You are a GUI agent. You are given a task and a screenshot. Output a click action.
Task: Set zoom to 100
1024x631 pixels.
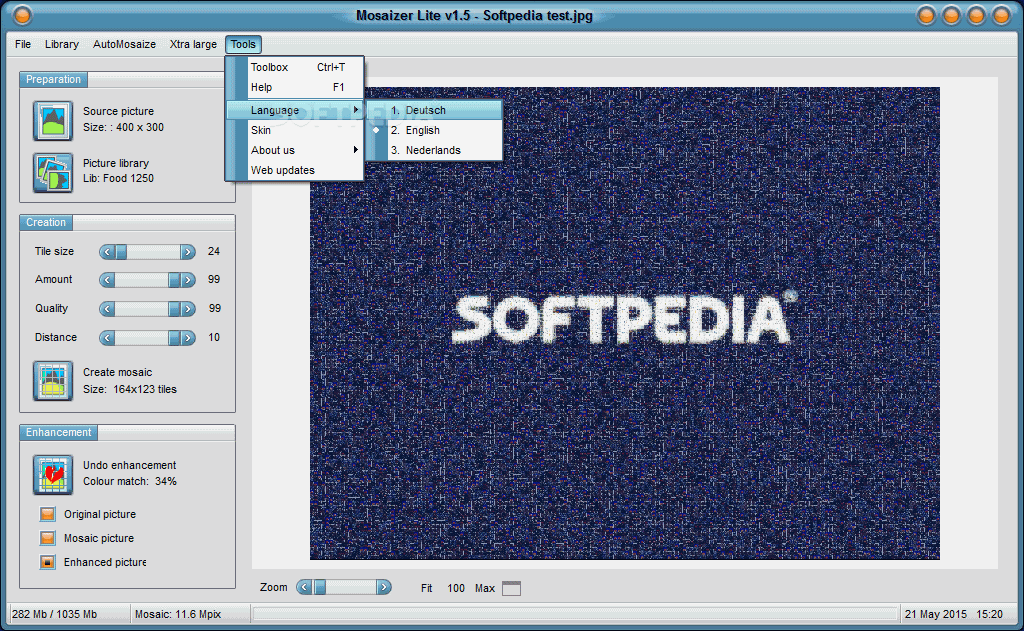(x=456, y=589)
